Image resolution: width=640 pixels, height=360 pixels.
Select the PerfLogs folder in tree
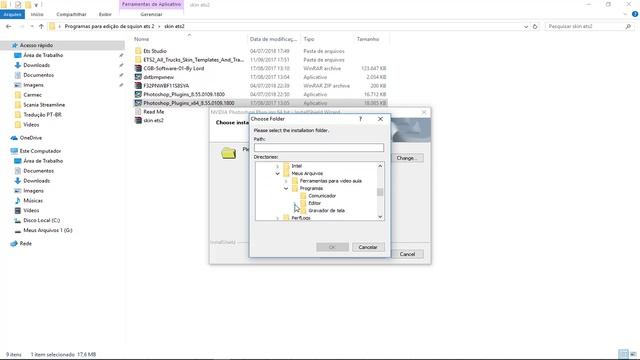301,218
